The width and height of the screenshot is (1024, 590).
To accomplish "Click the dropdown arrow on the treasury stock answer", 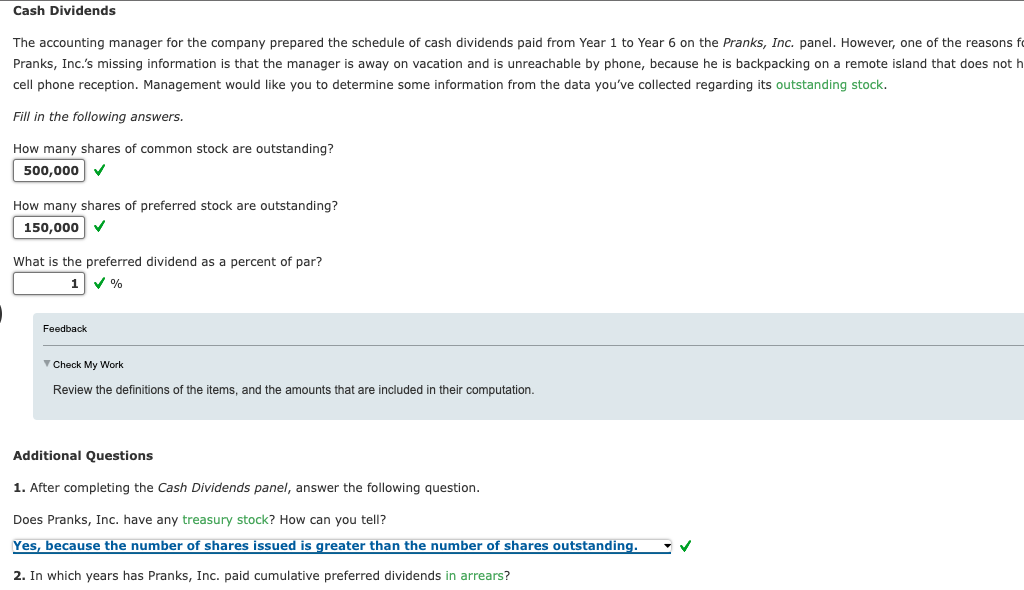I will coord(667,546).
